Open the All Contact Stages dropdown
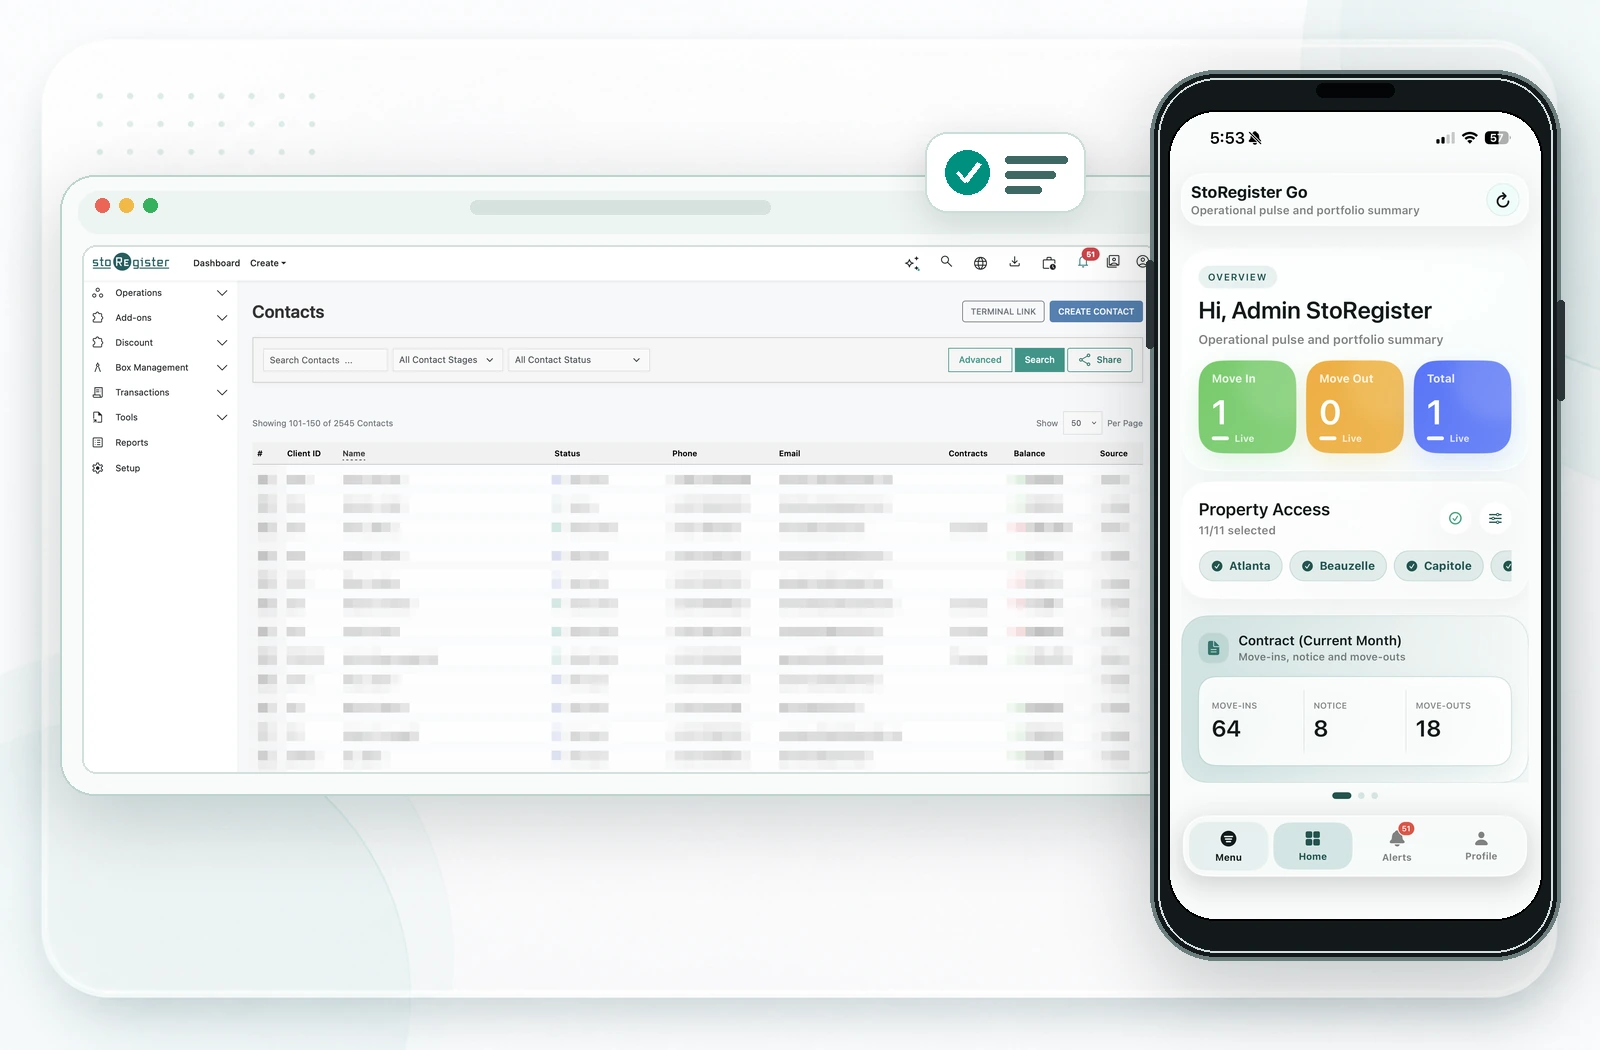 pos(447,360)
